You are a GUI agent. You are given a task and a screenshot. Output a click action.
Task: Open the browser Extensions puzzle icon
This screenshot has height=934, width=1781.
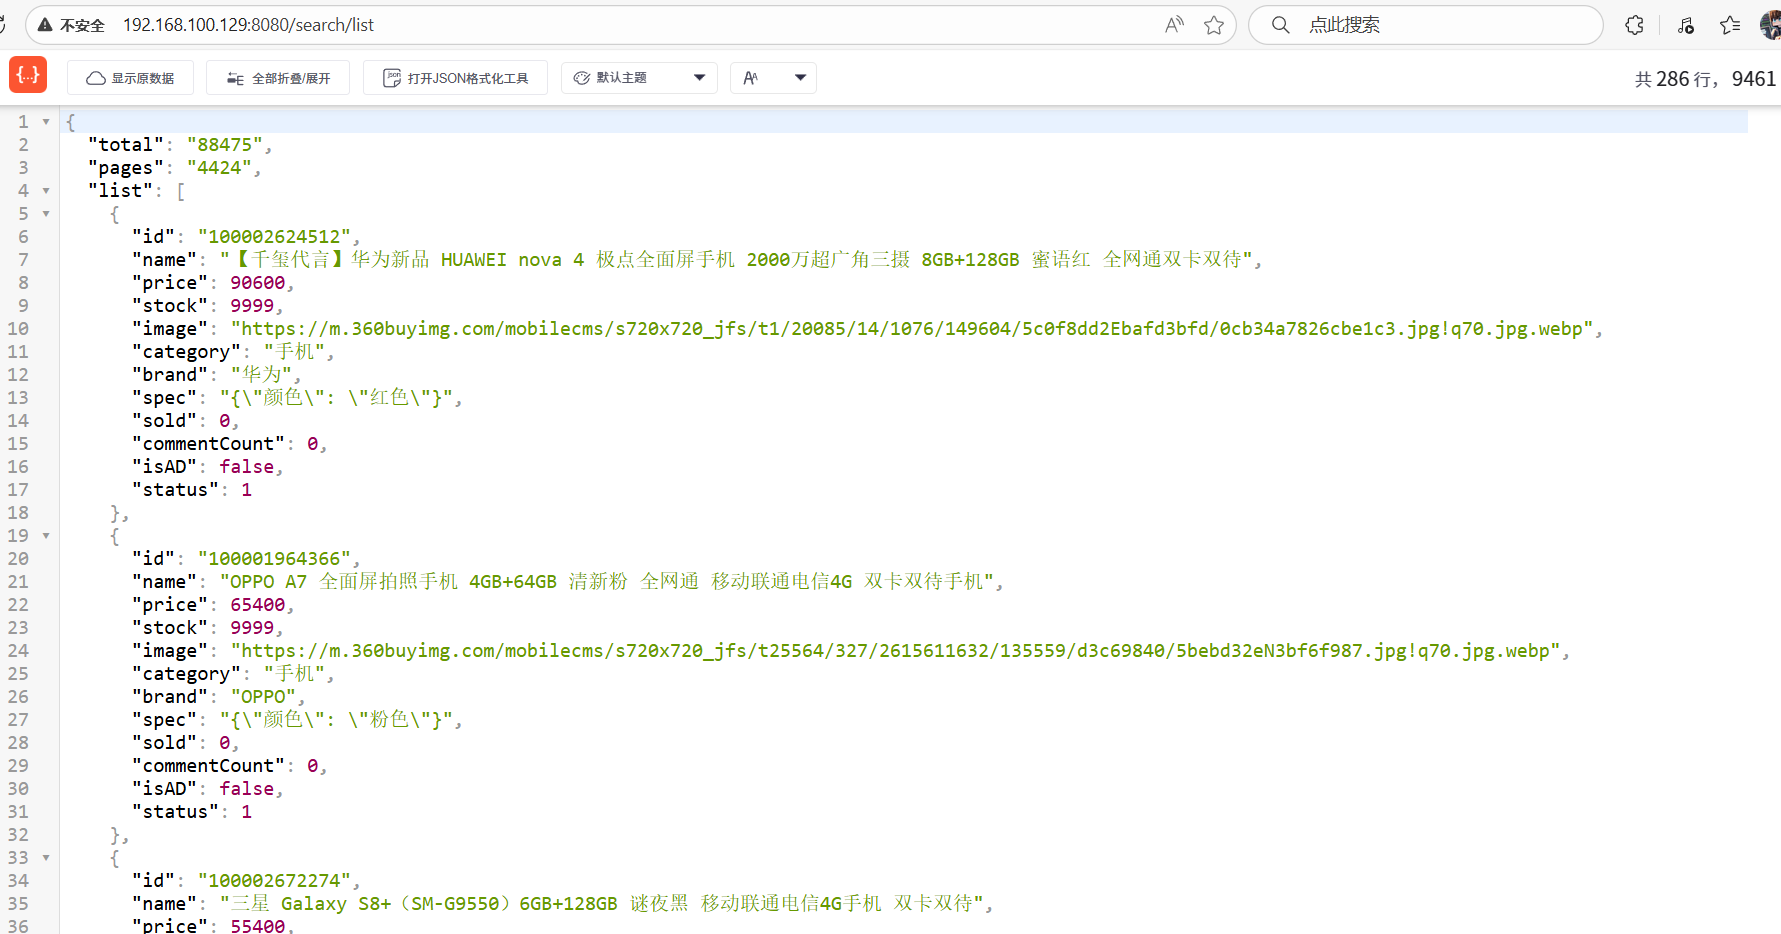tap(1634, 25)
